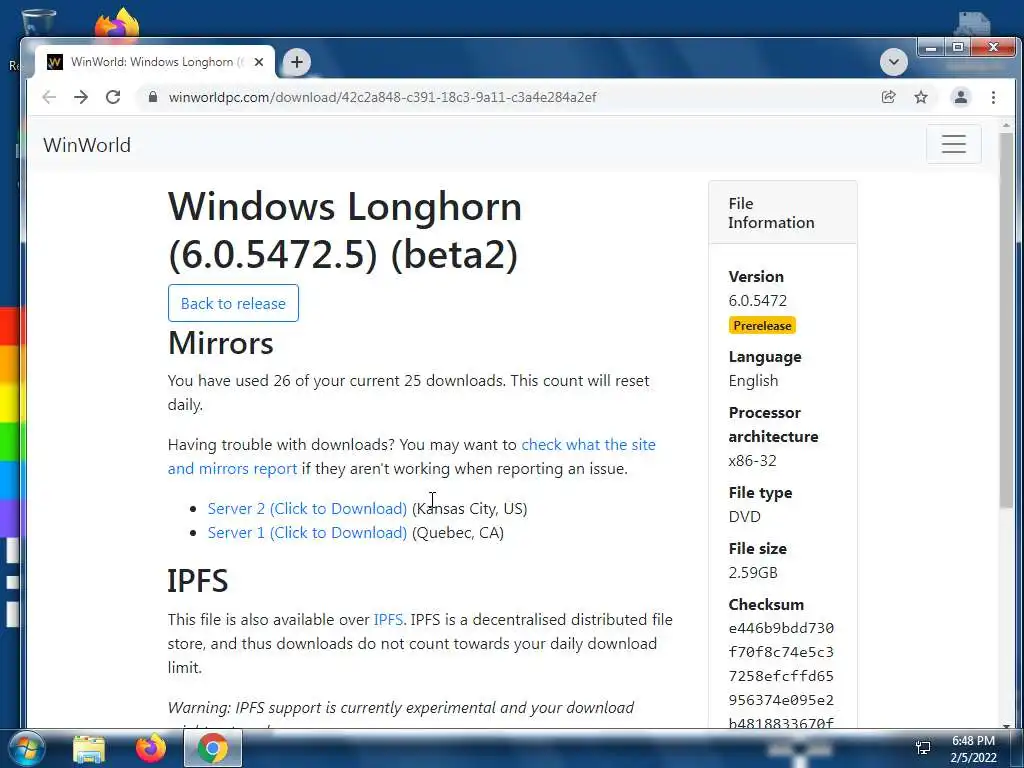Click the checksum line e446b9bdd730
This screenshot has height=768, width=1024.
coord(781,628)
